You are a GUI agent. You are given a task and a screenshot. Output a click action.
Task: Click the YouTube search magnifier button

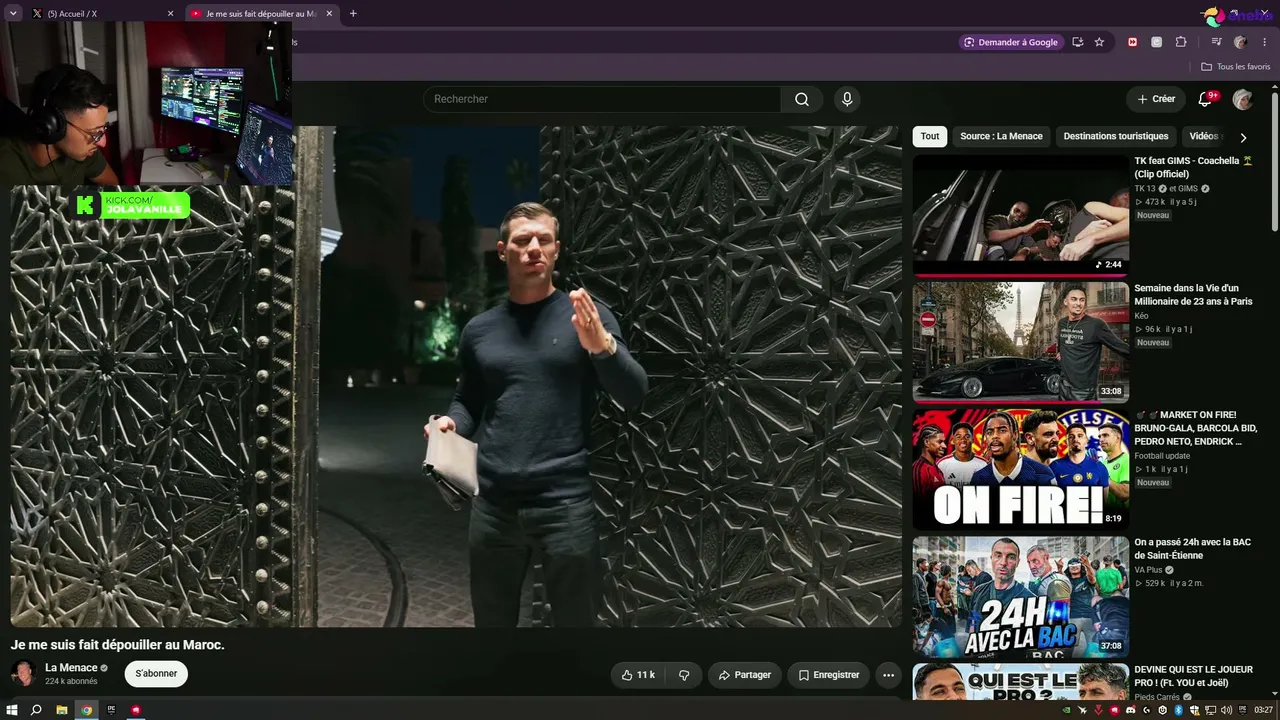click(802, 99)
